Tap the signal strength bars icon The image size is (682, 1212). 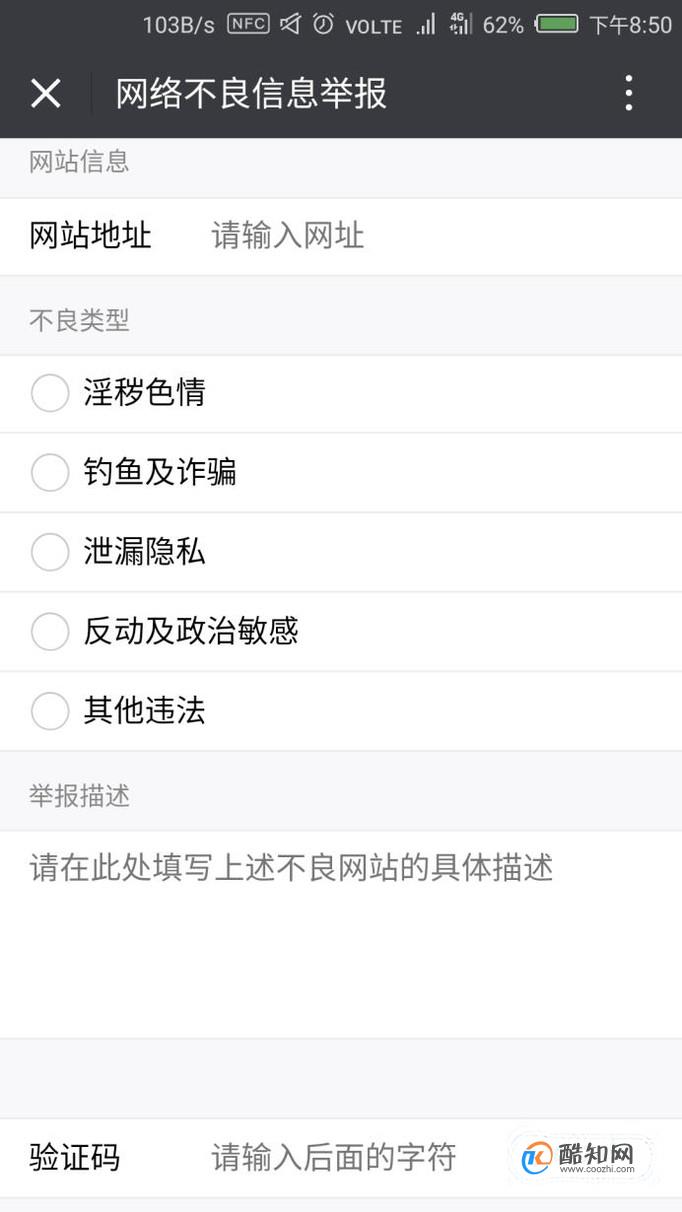click(427, 24)
